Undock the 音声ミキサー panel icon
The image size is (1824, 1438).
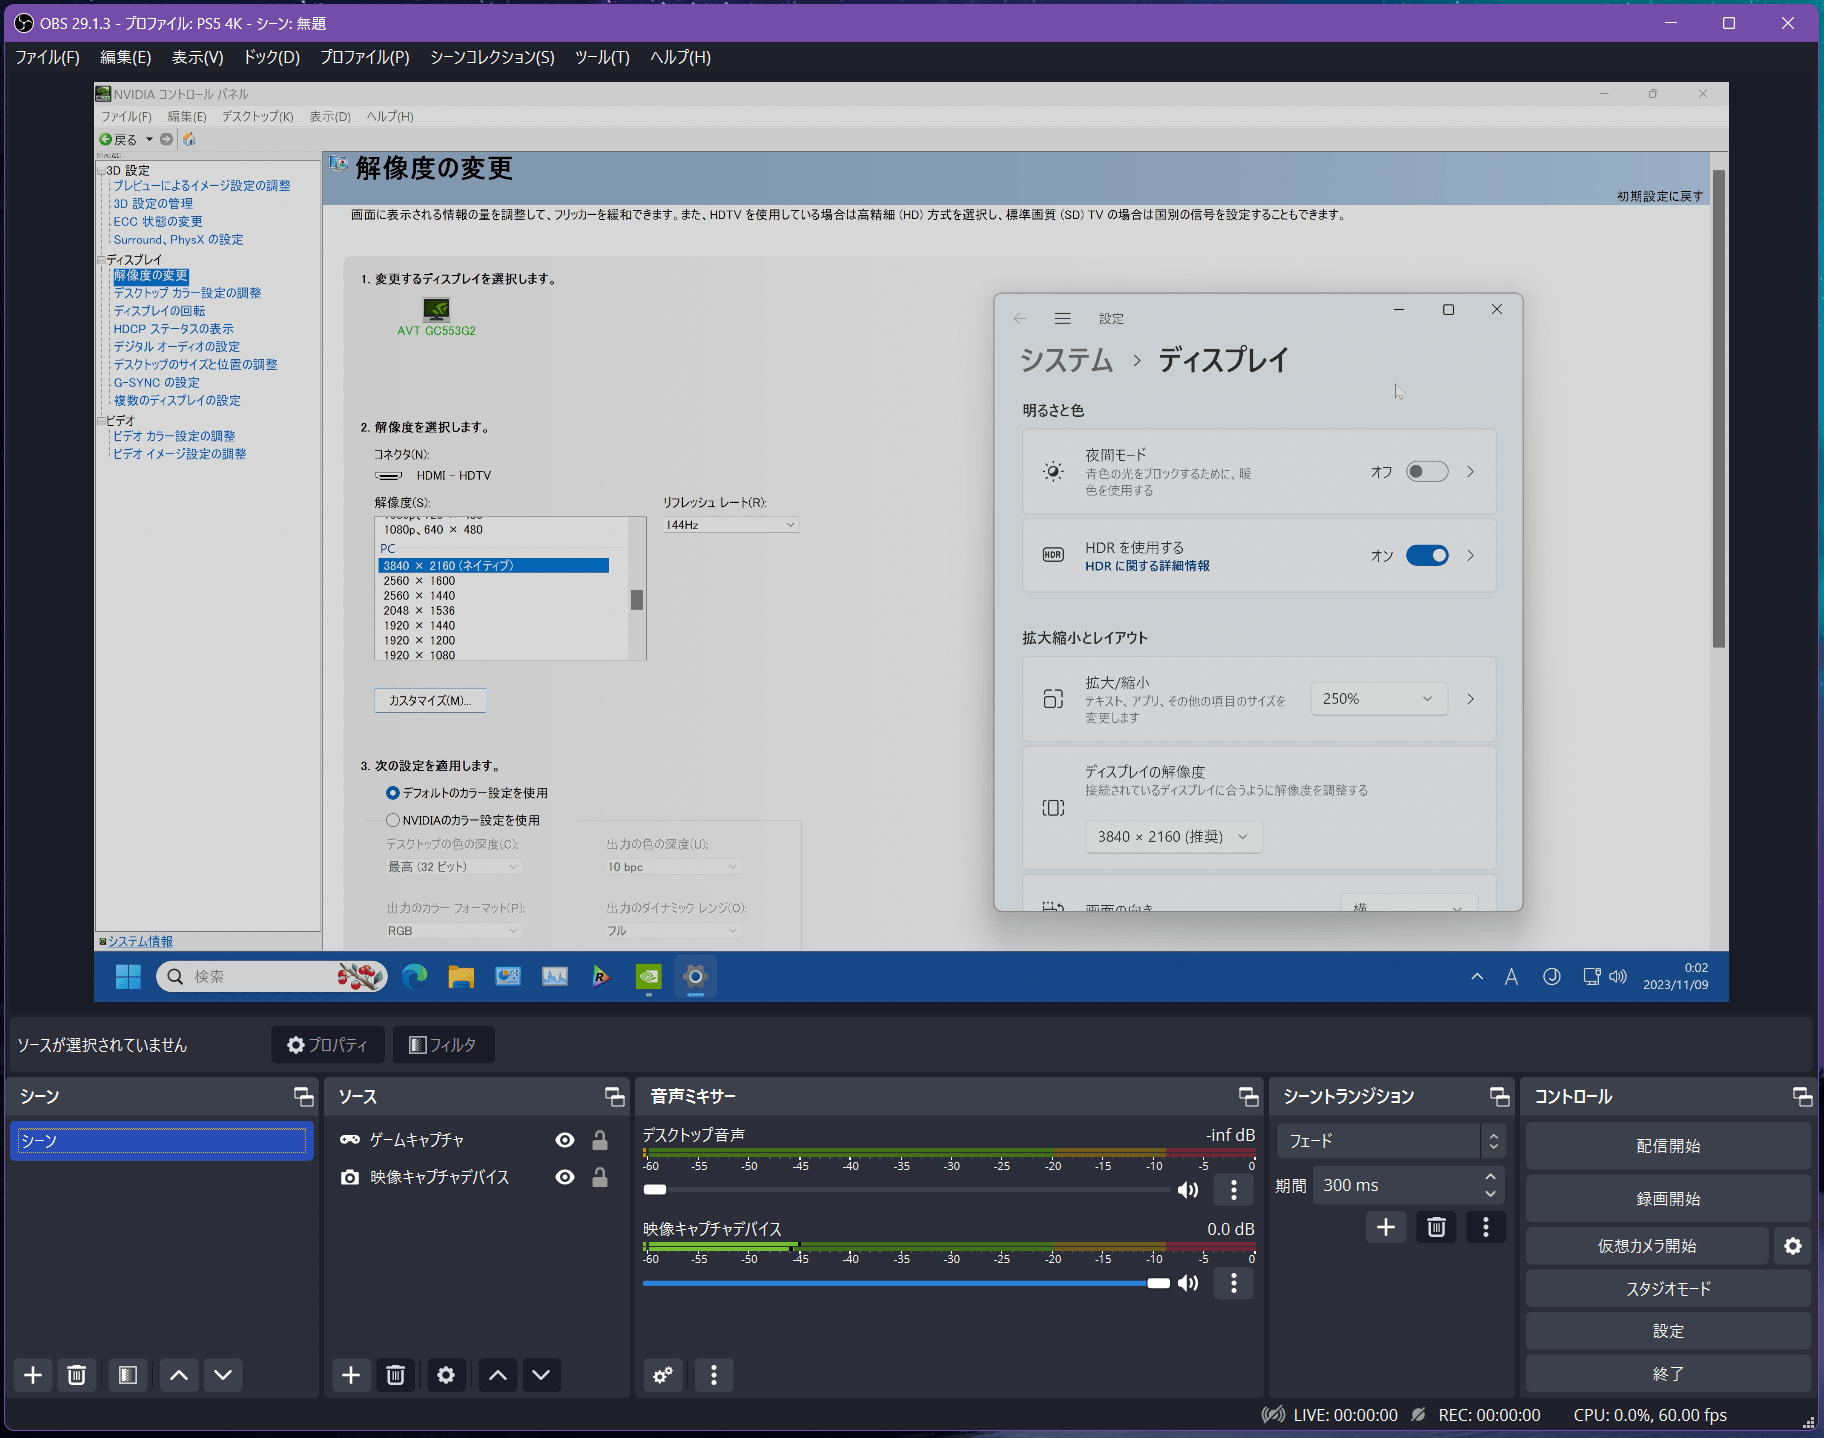[1249, 1097]
